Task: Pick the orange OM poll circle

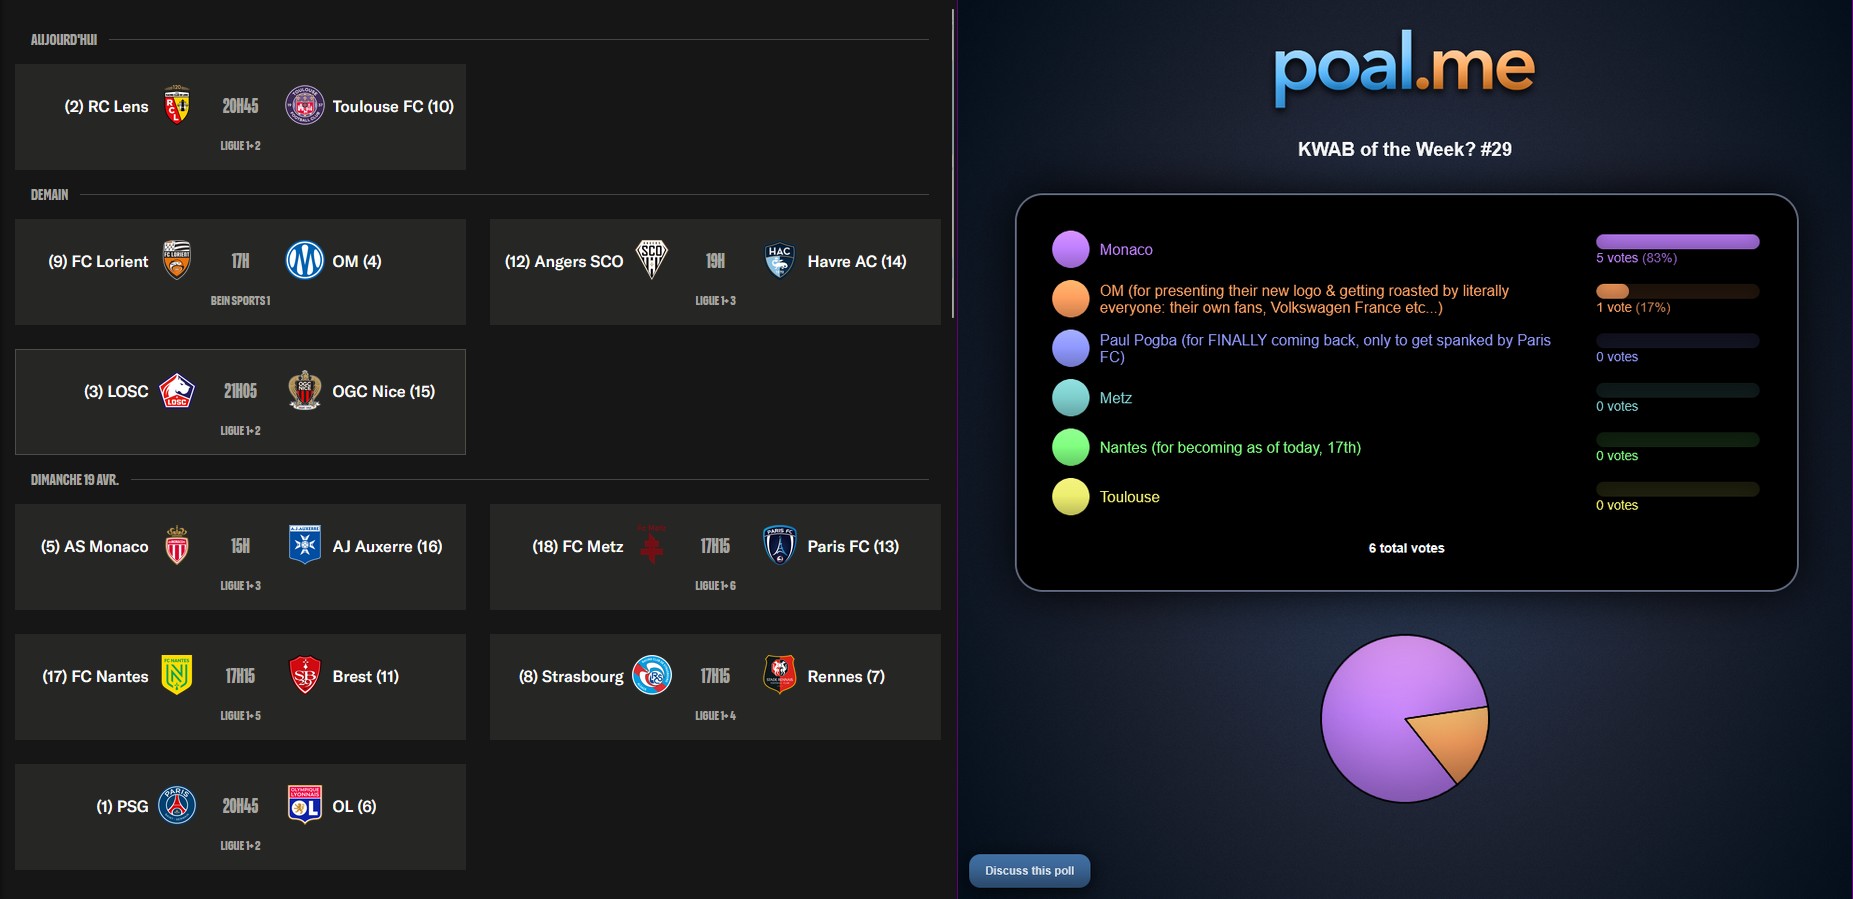Action: point(1070,299)
